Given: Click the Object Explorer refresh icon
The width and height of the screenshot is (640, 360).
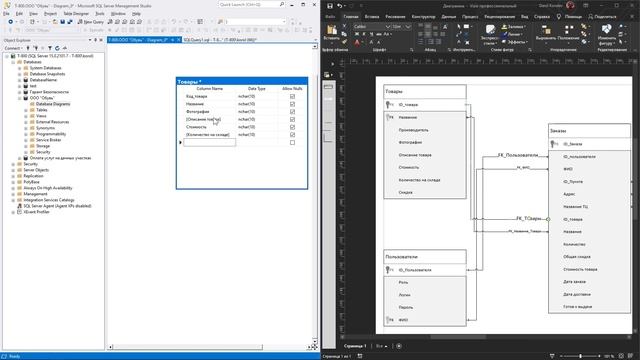Looking at the screenshot, I should point(57,48).
